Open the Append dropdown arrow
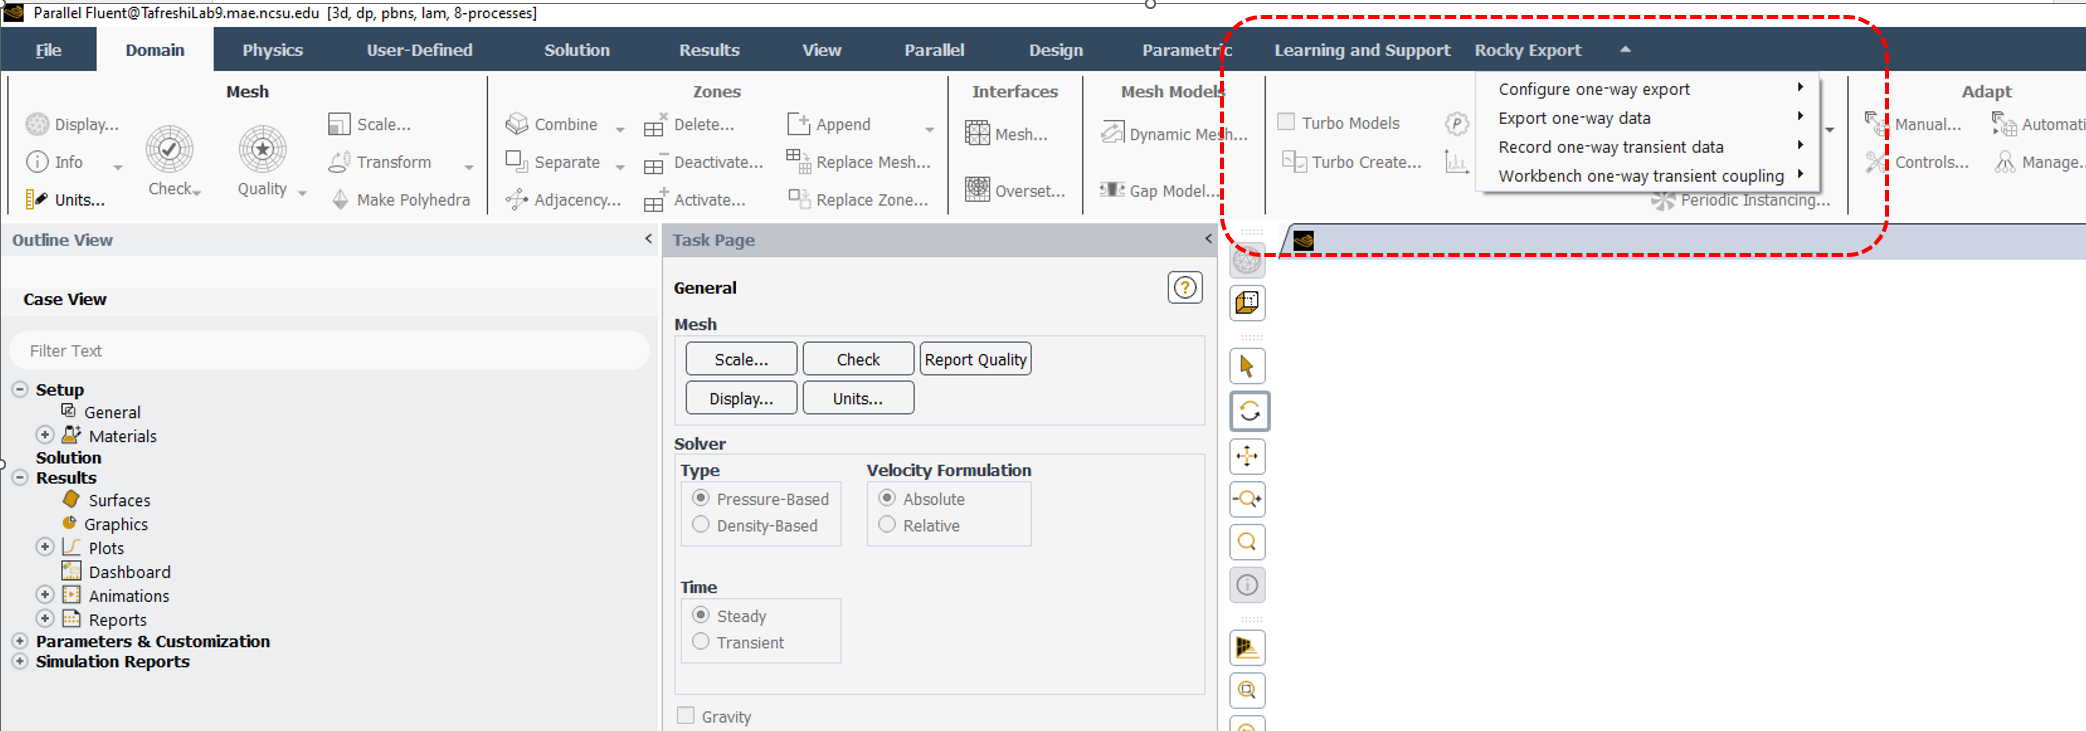The height and width of the screenshot is (731, 2086). click(x=930, y=129)
